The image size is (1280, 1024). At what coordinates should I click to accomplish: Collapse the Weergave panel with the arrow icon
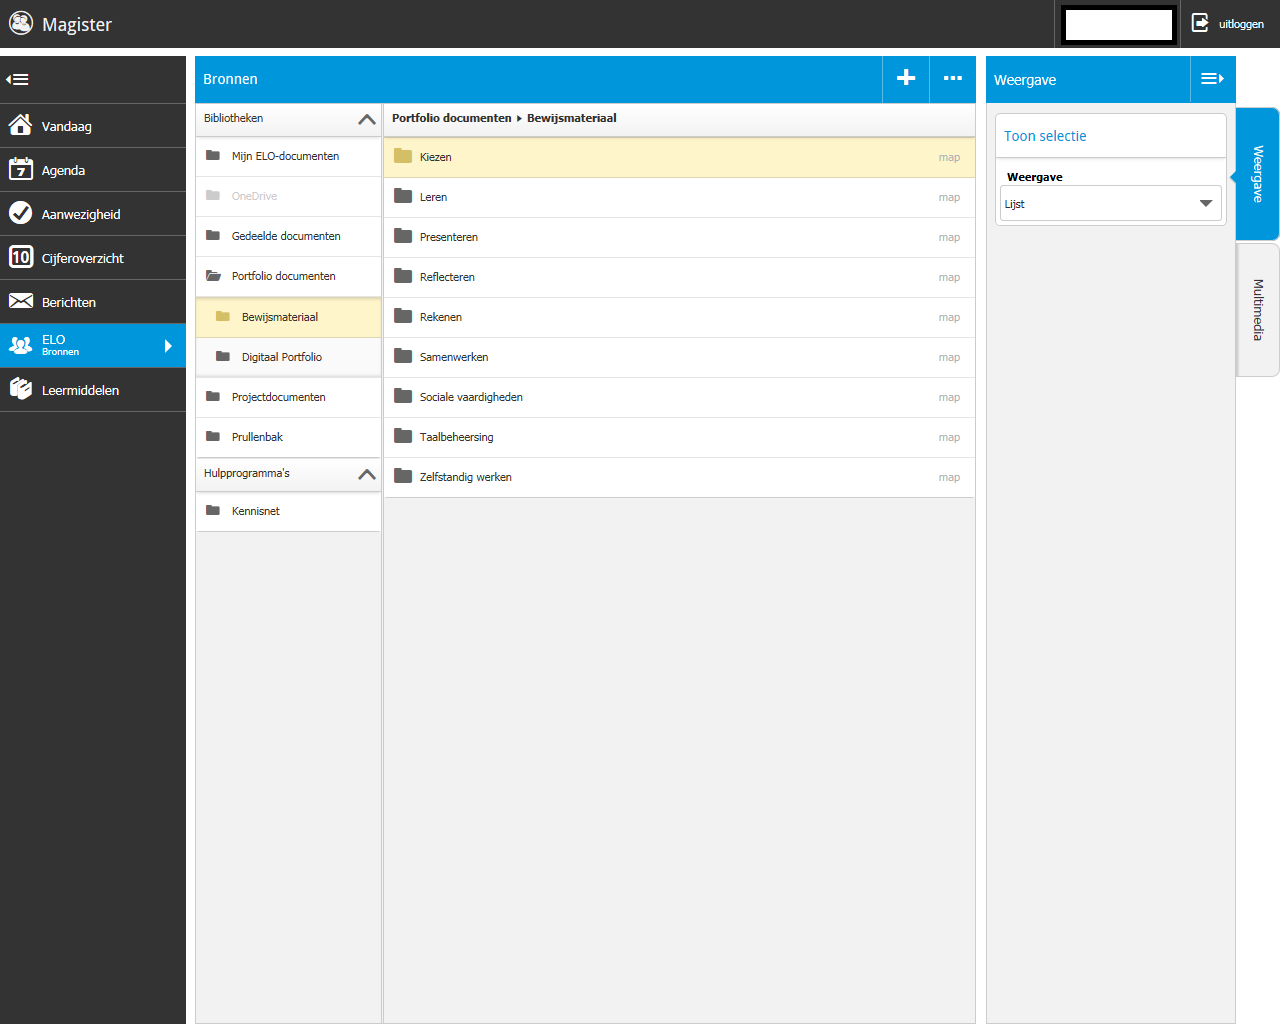coord(1212,79)
